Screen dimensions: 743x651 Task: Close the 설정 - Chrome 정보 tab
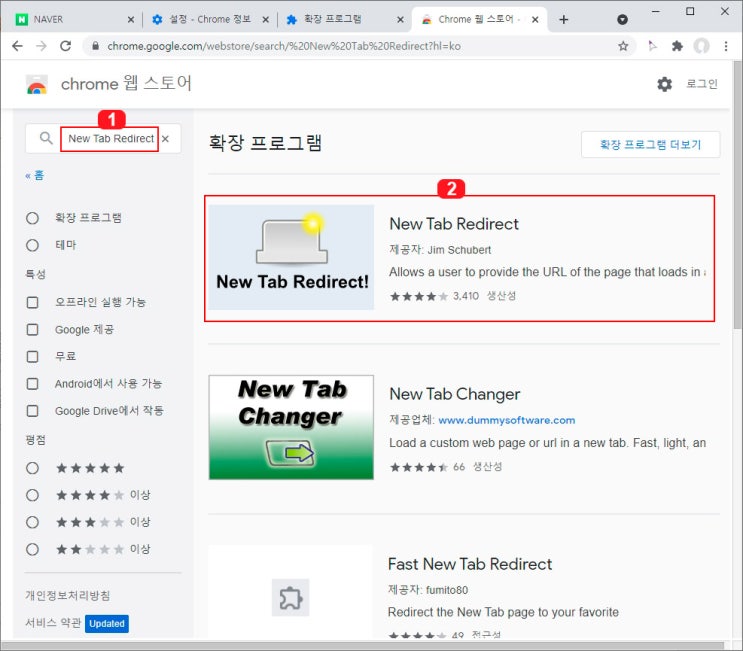266,19
